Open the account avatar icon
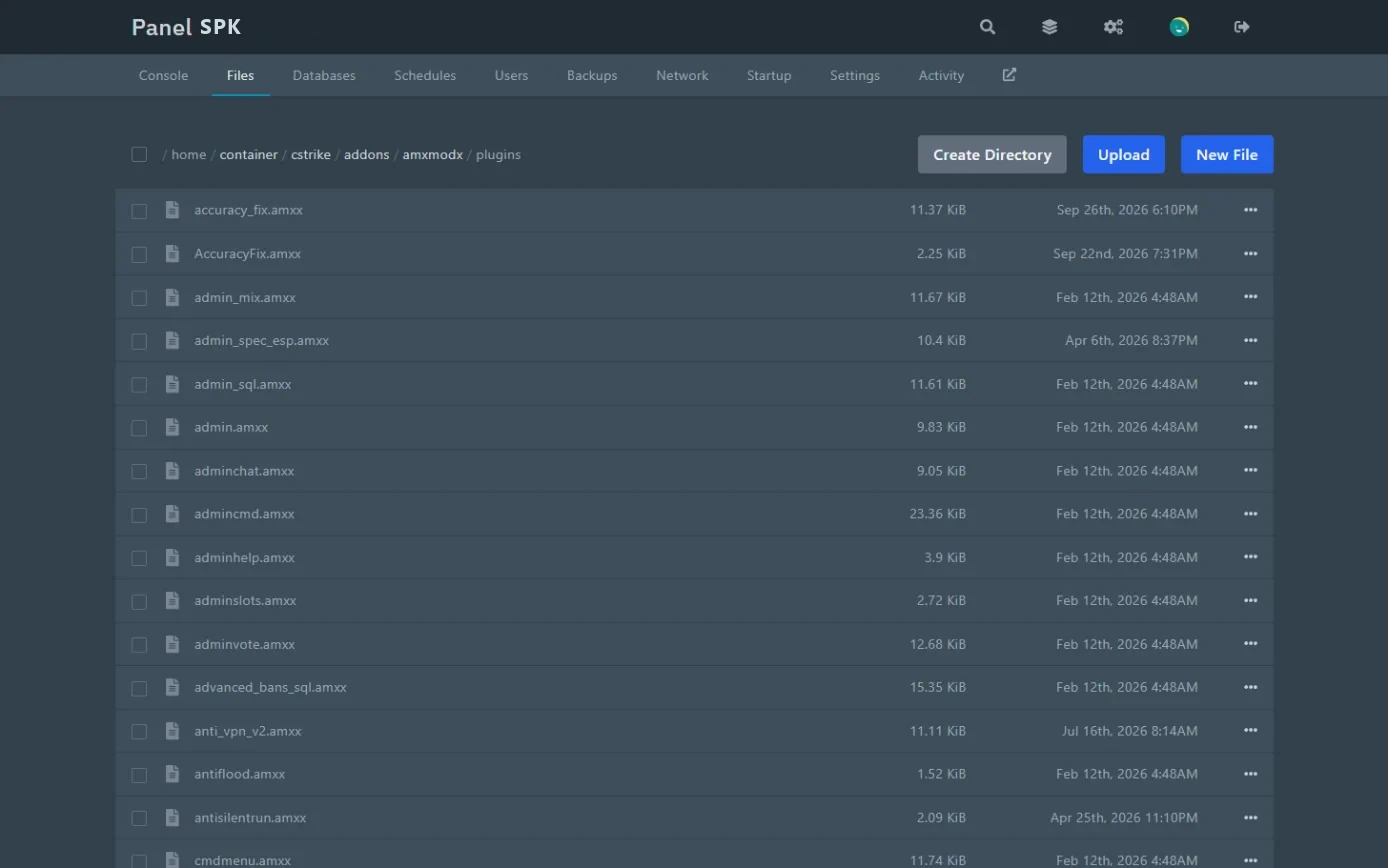 click(1179, 27)
